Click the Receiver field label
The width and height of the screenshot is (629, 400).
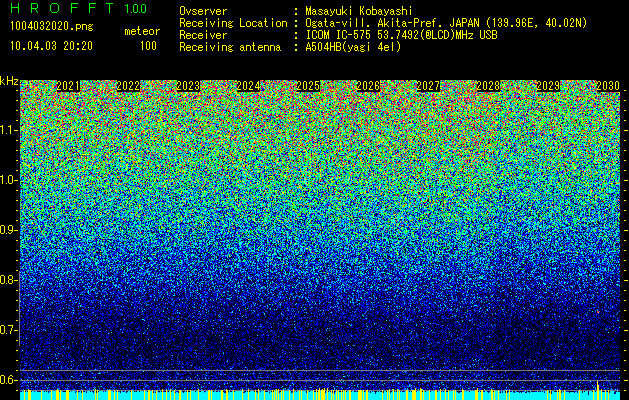pos(203,35)
